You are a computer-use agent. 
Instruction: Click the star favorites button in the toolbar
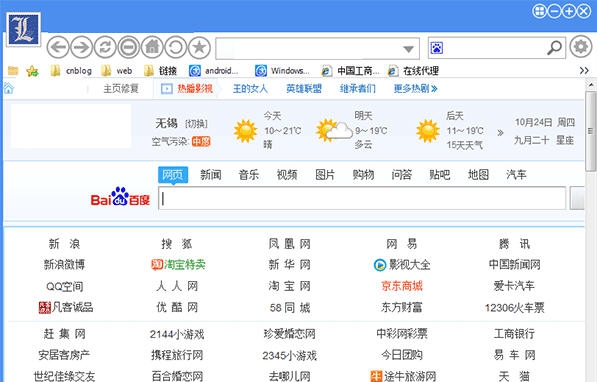tap(199, 48)
